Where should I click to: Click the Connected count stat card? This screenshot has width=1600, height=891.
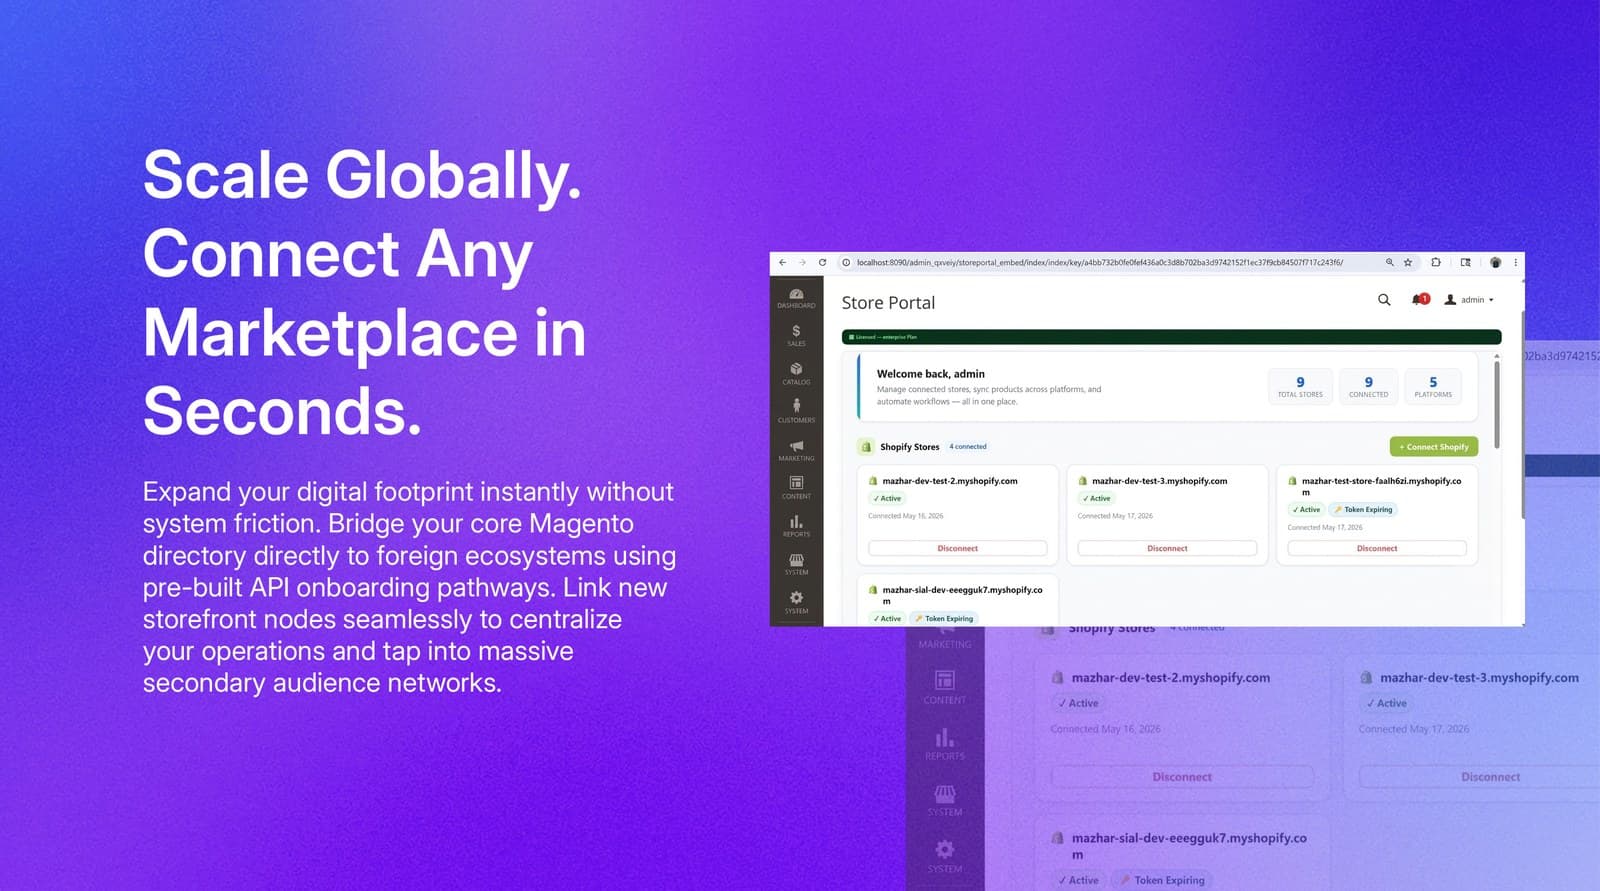tap(1368, 386)
